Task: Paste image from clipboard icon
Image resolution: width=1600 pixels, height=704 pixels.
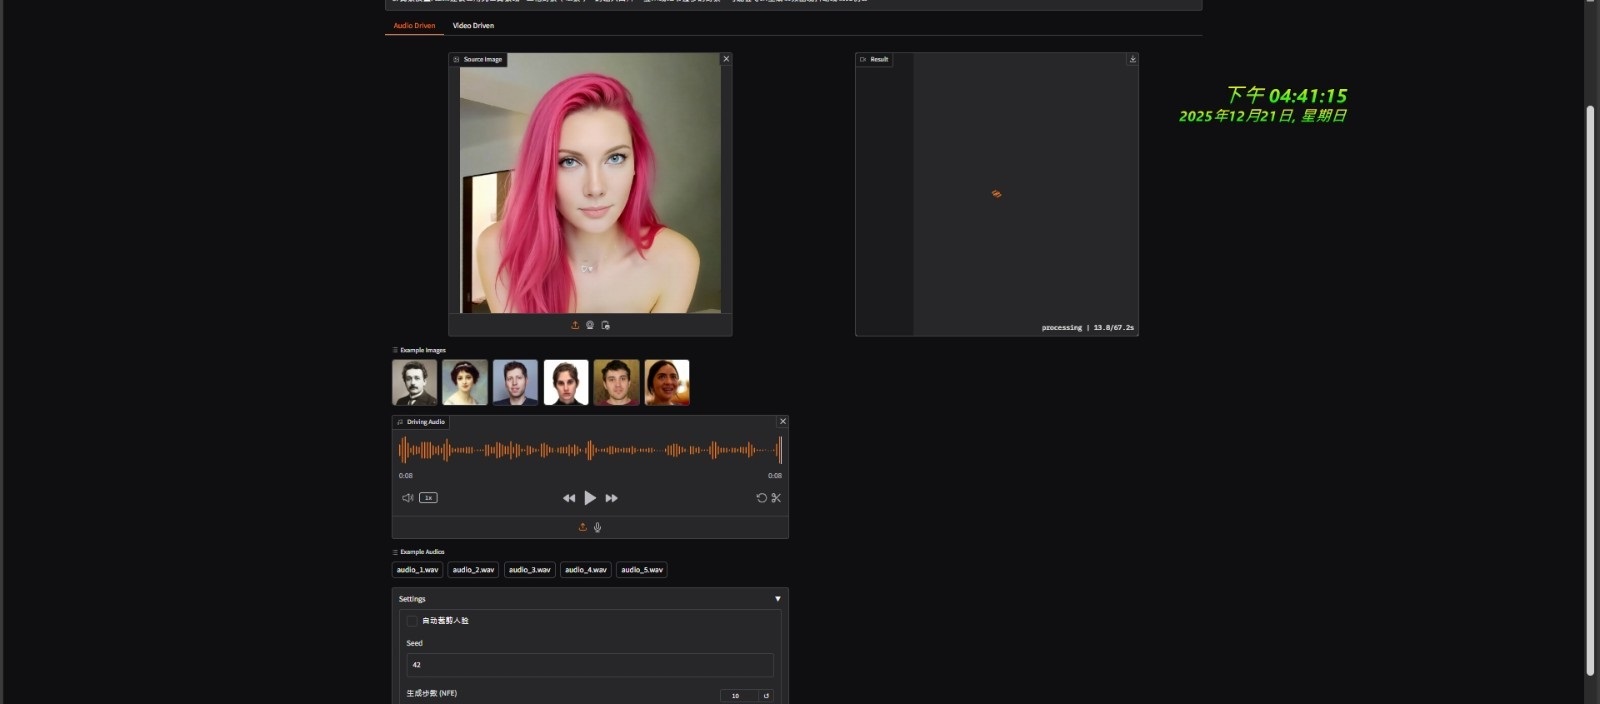Action: [x=605, y=325]
